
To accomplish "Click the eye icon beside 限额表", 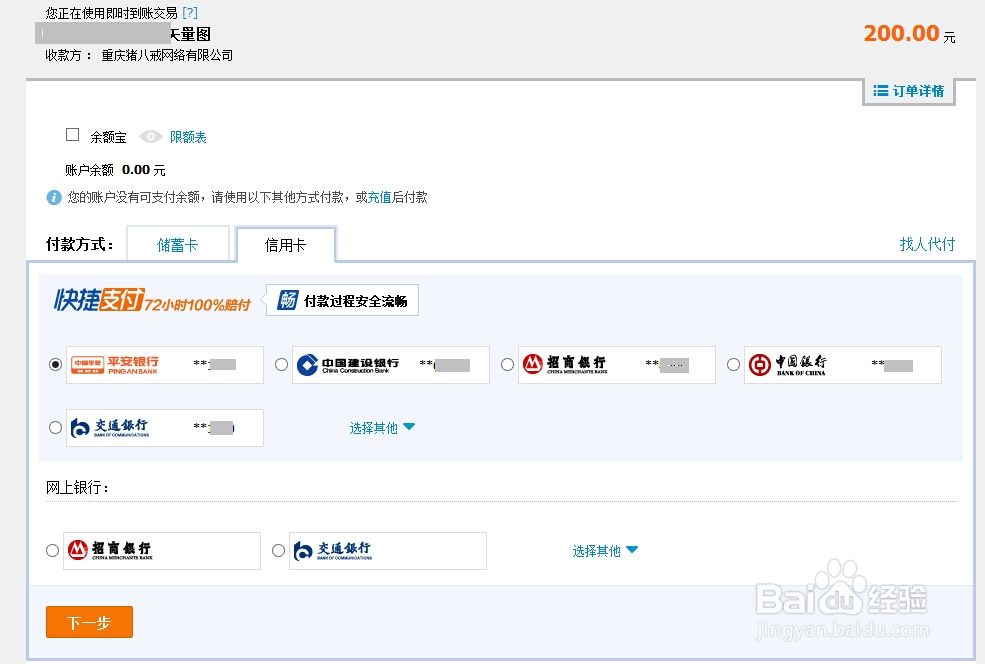I will click(150, 136).
